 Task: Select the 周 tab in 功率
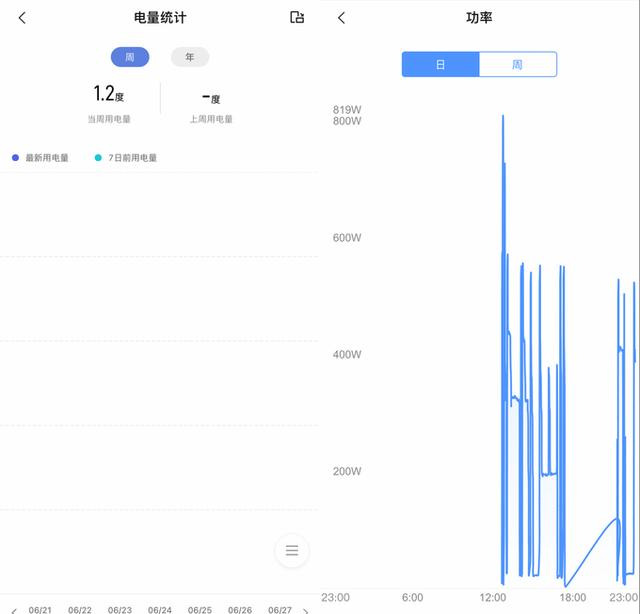click(x=518, y=64)
